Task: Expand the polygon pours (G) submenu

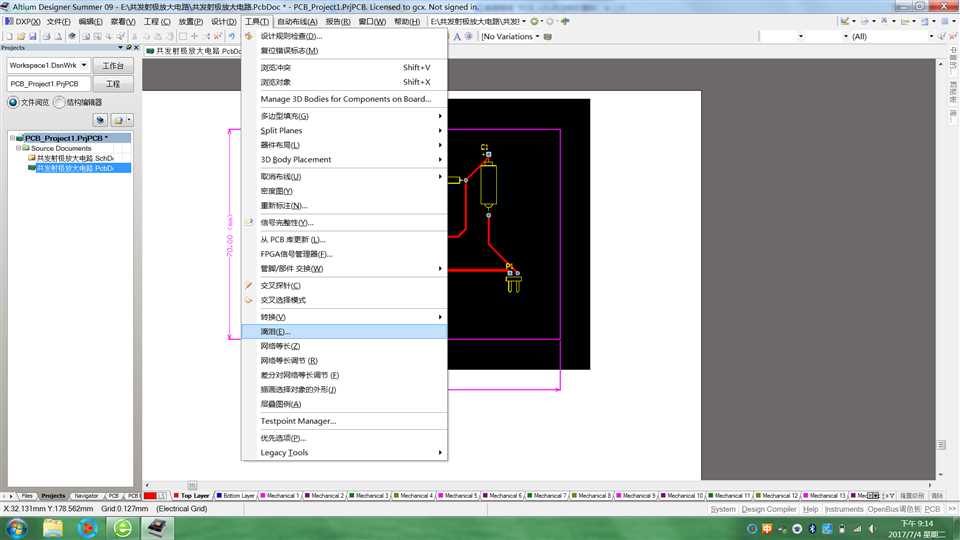Action: [345, 116]
